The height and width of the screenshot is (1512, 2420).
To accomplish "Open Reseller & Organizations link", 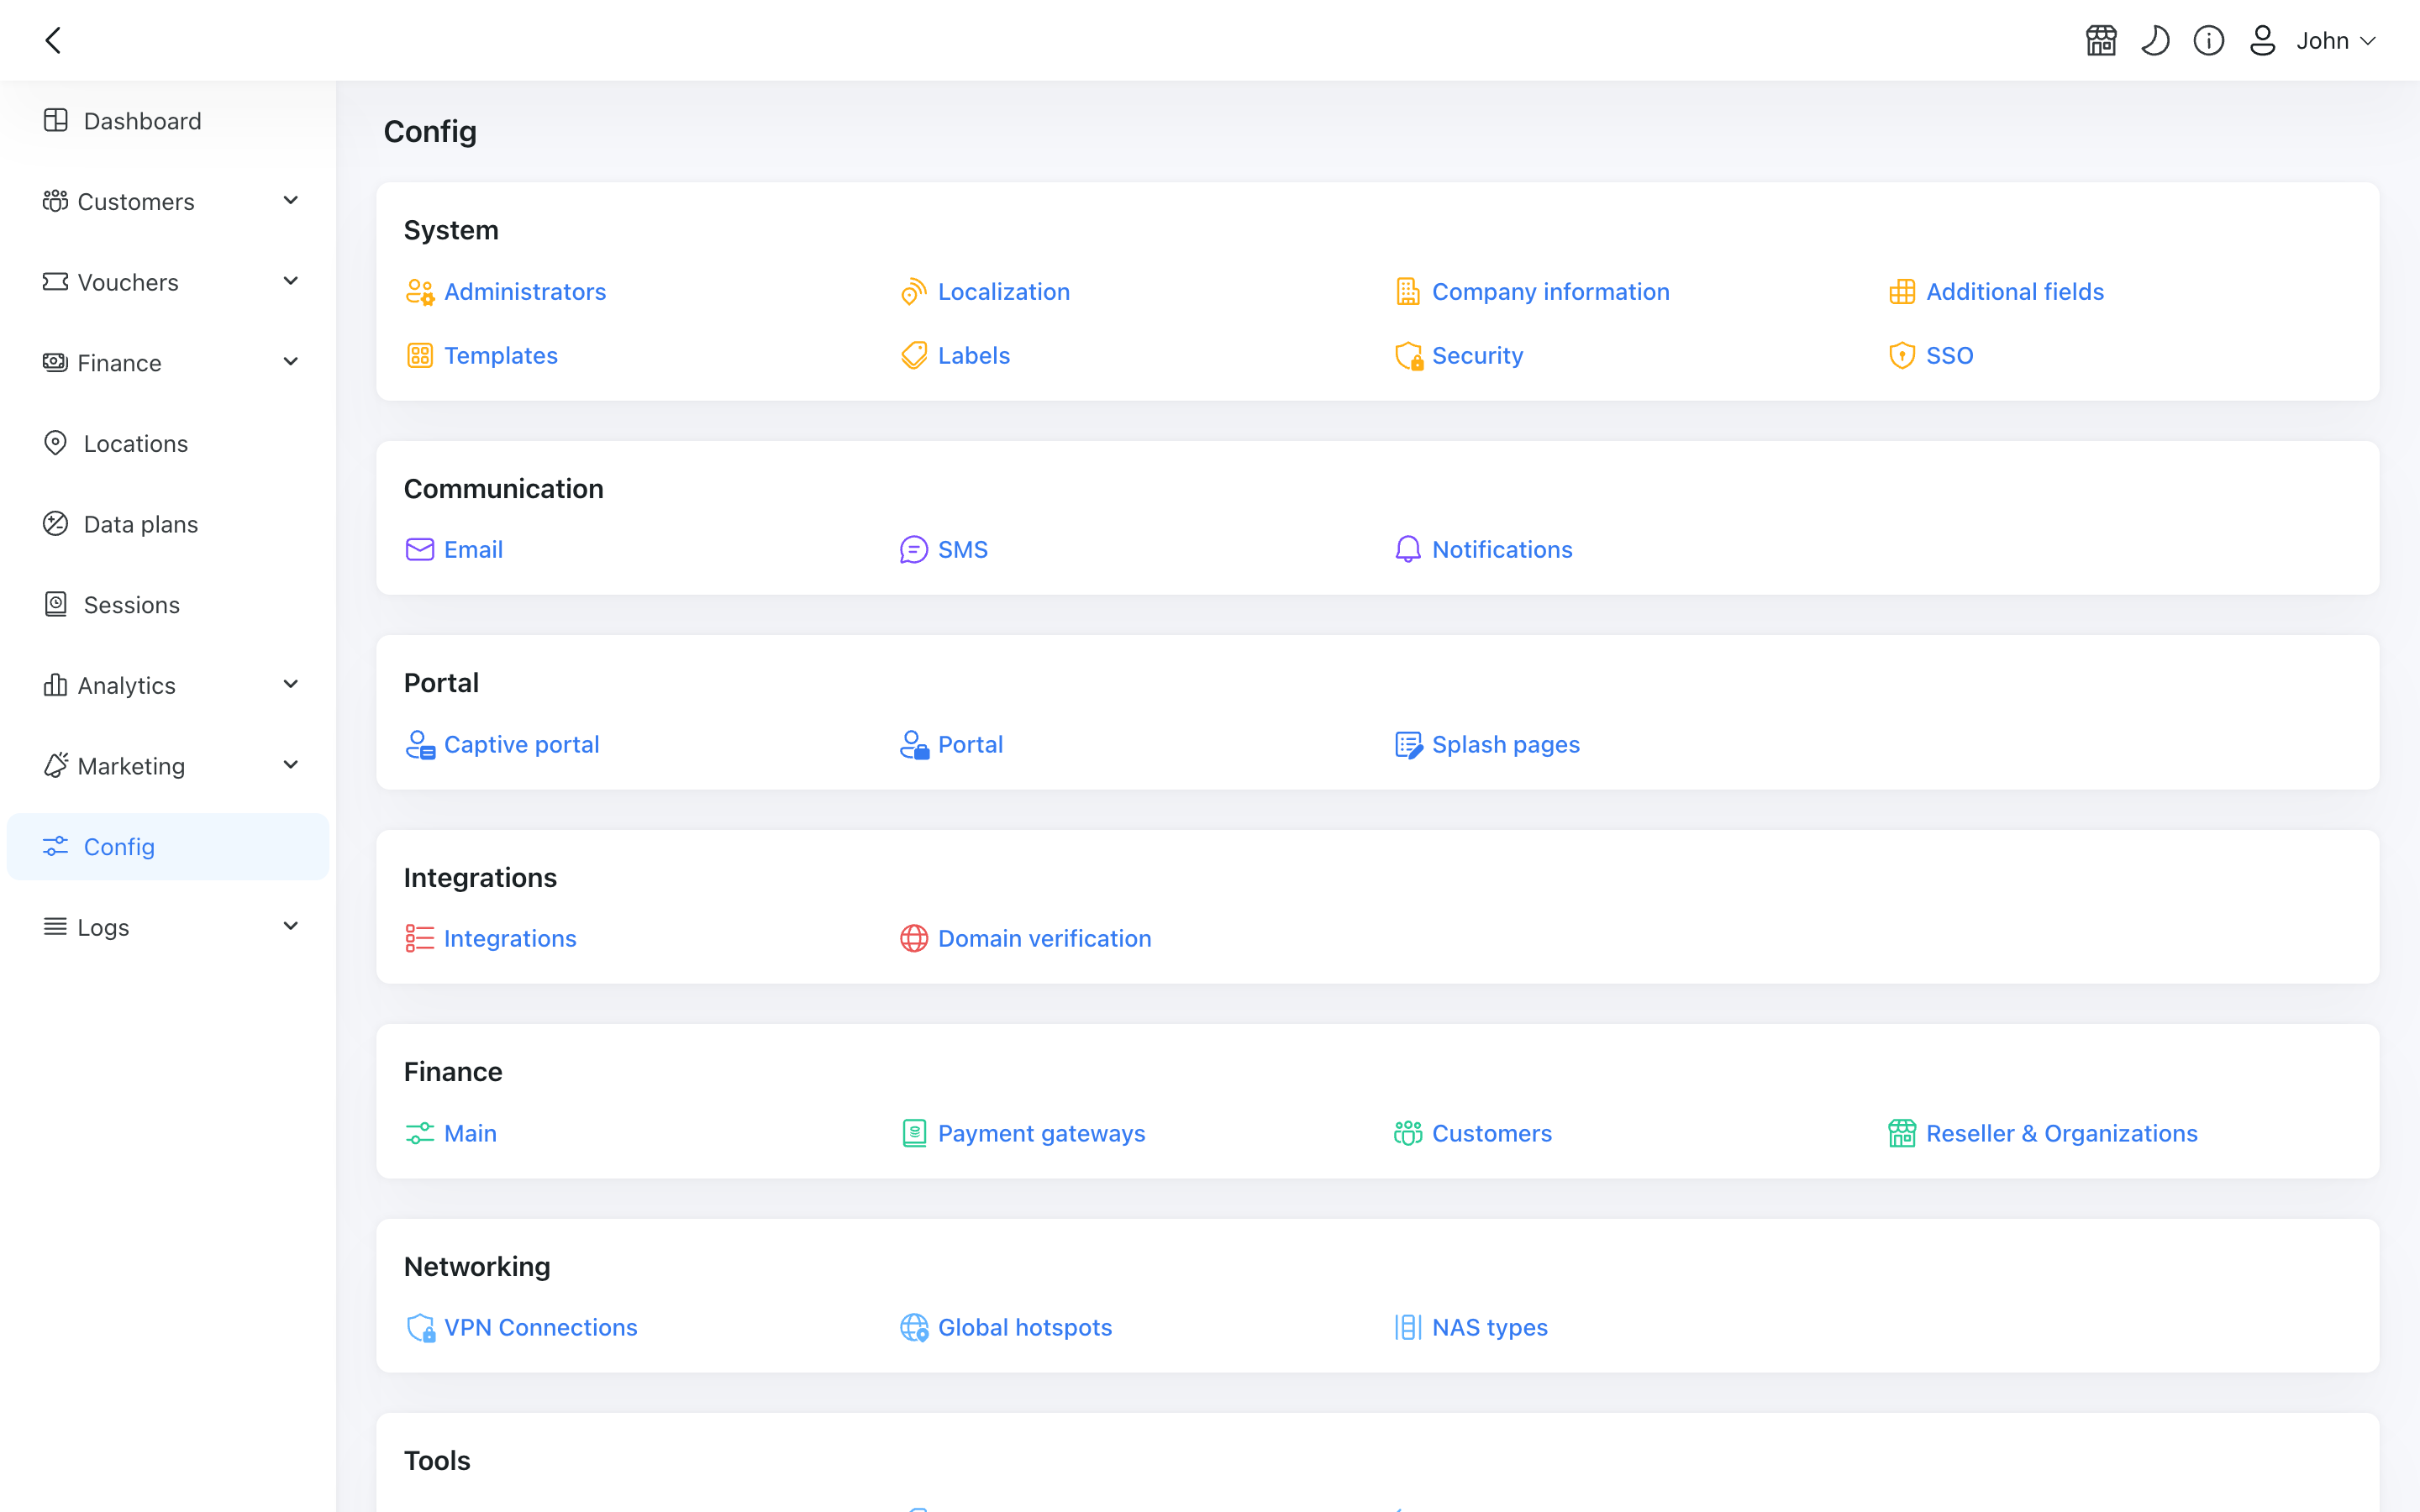I will click(2061, 1134).
